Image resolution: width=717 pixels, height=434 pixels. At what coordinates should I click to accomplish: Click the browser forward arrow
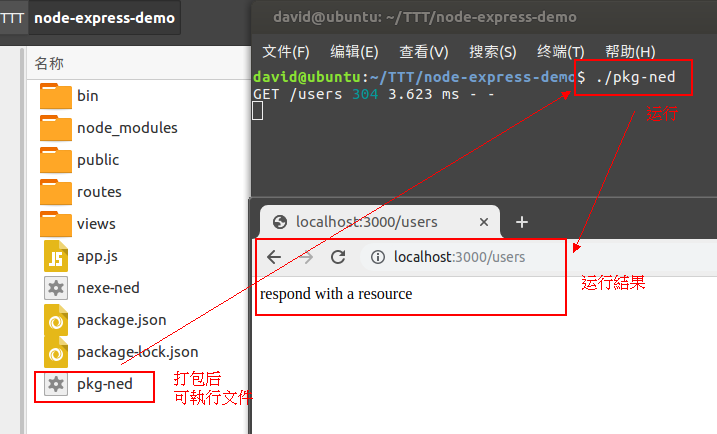point(306,257)
